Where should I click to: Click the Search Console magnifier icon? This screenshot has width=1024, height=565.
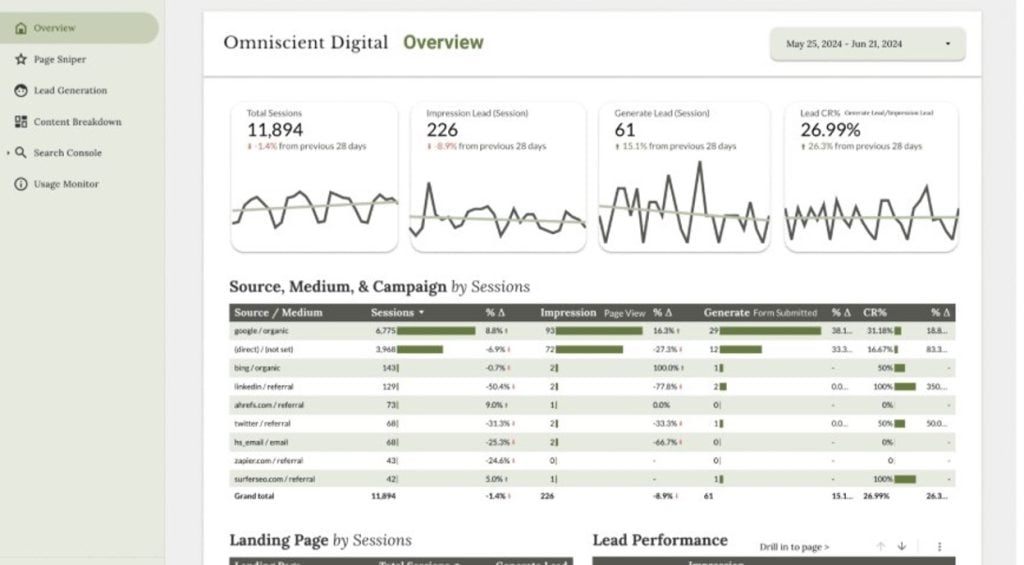[x=21, y=152]
